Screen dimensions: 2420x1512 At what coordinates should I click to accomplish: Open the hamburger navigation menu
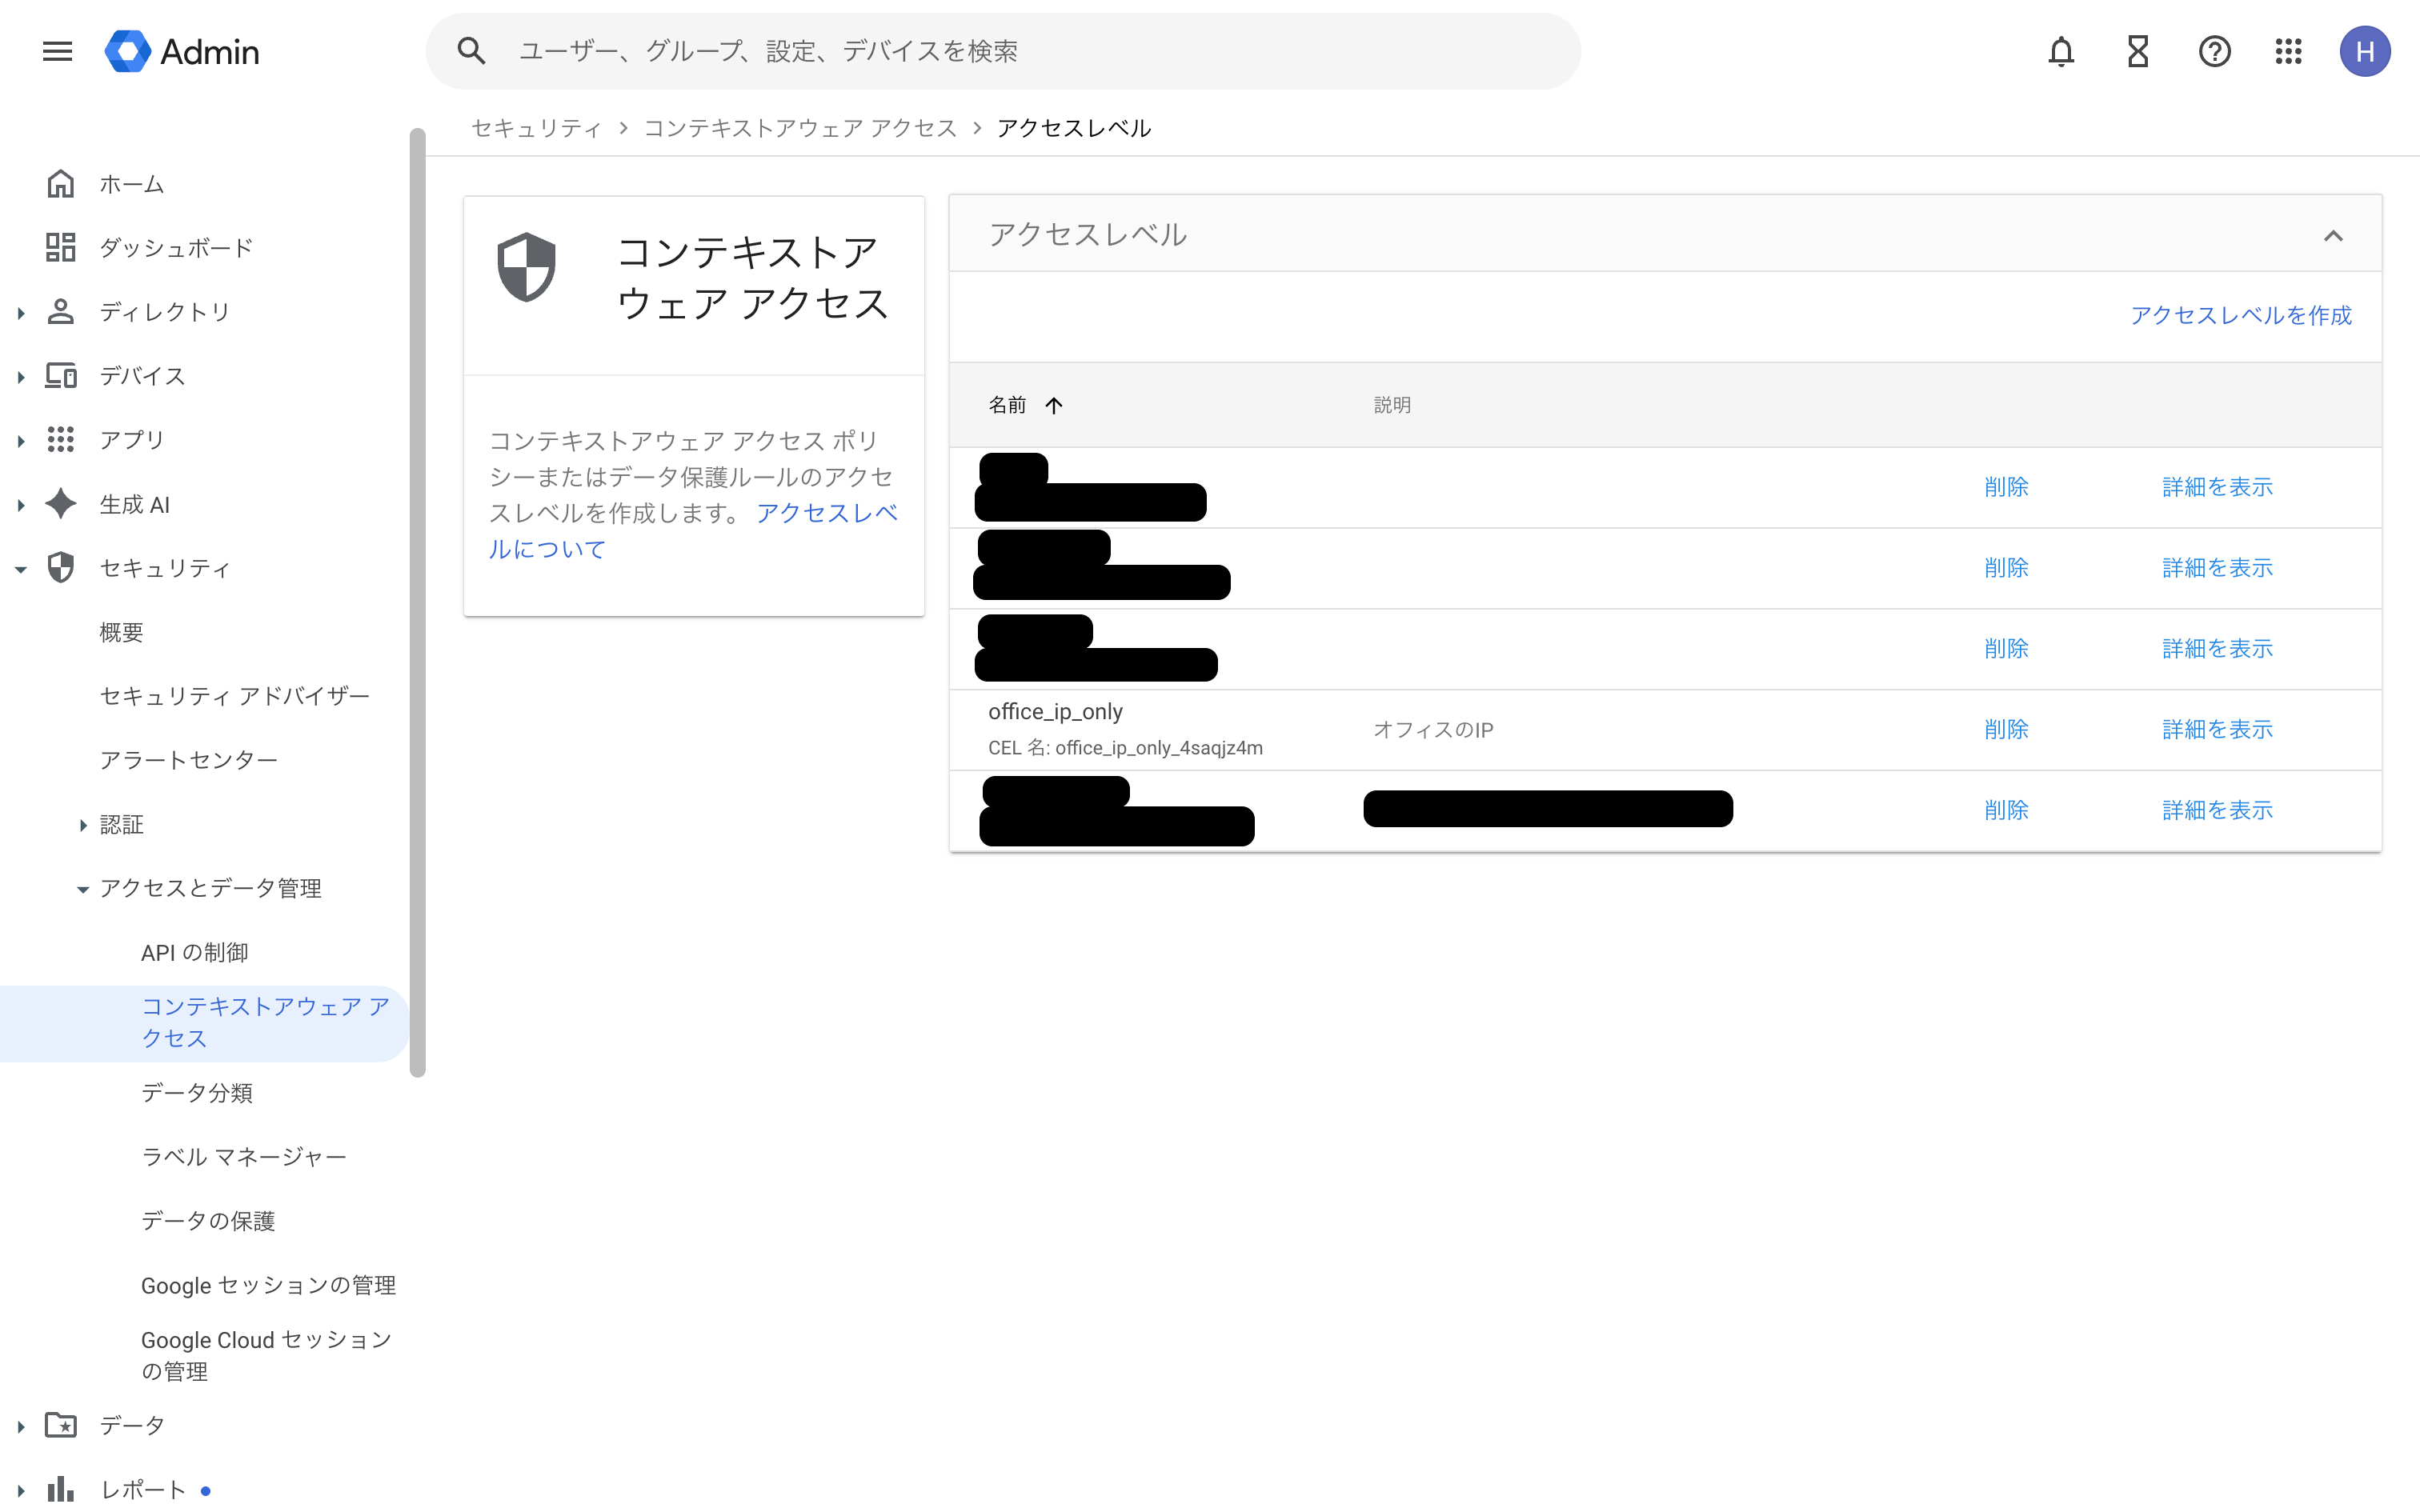57,51
